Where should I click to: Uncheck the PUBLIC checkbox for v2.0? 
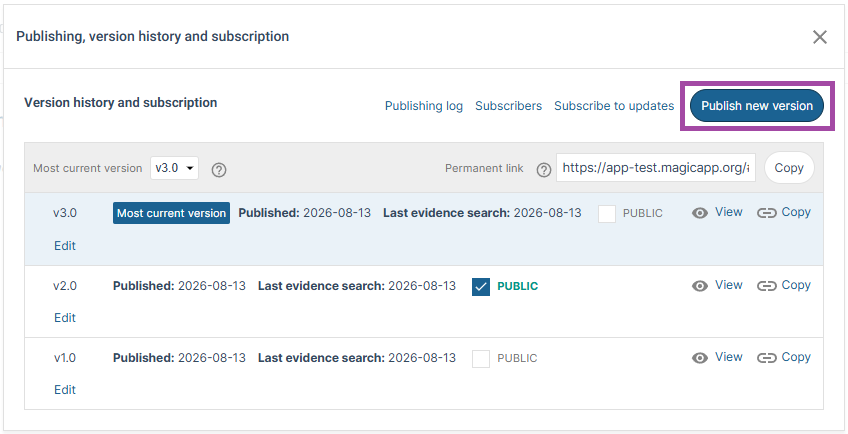[481, 286]
